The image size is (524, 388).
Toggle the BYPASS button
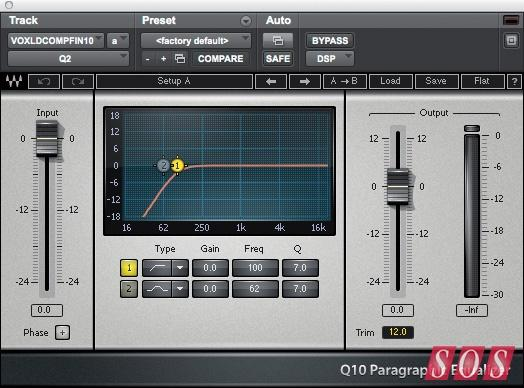click(330, 41)
